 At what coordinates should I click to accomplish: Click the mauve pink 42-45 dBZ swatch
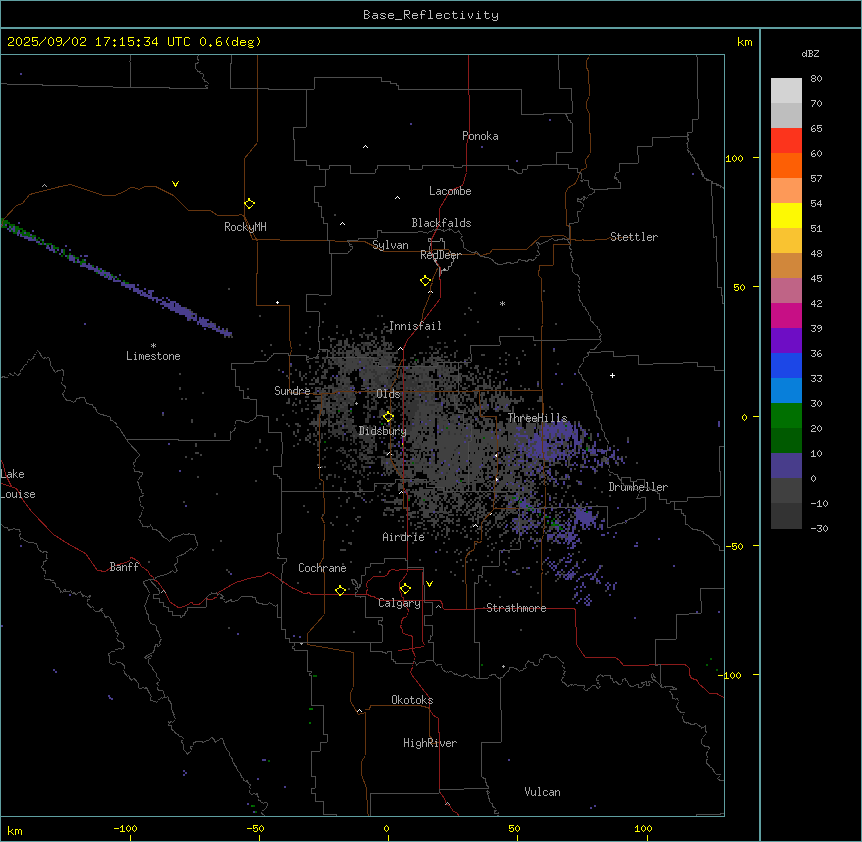coord(786,291)
